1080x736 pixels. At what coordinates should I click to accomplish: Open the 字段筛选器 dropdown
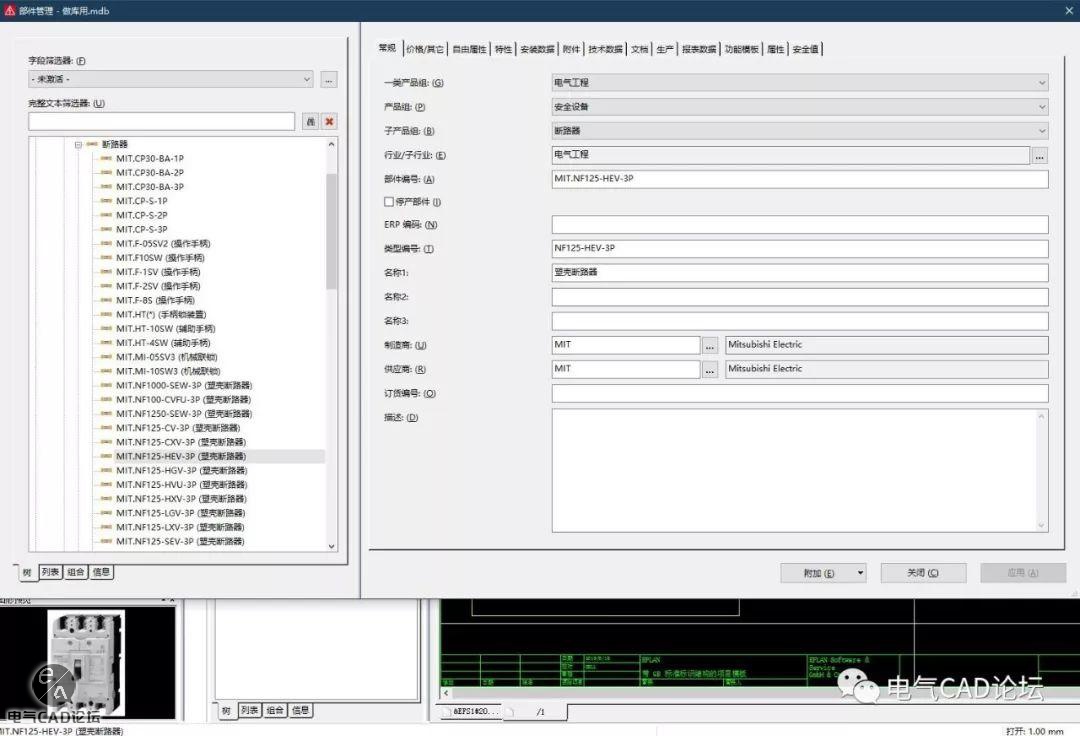pyautogui.click(x=171, y=80)
